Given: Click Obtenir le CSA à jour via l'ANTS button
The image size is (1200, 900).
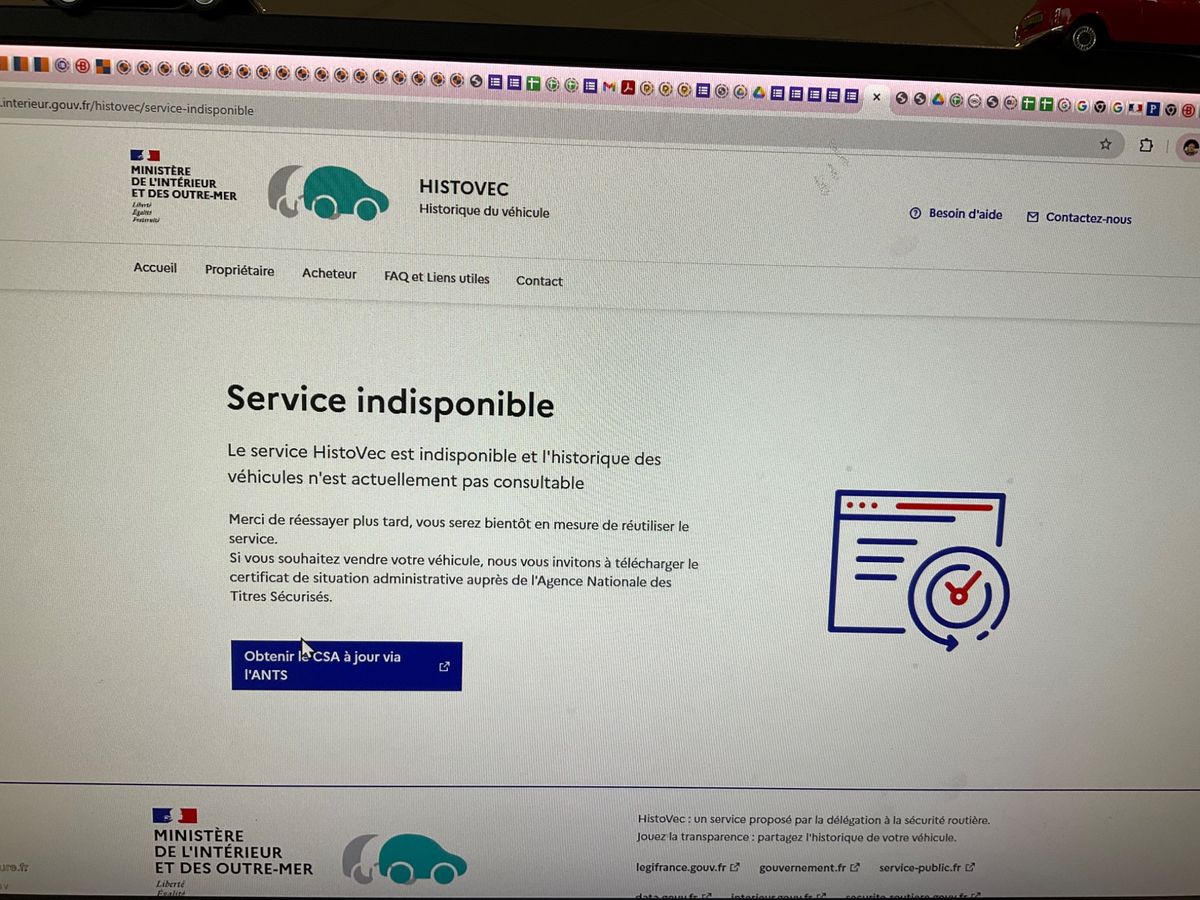Looking at the screenshot, I should [x=346, y=666].
